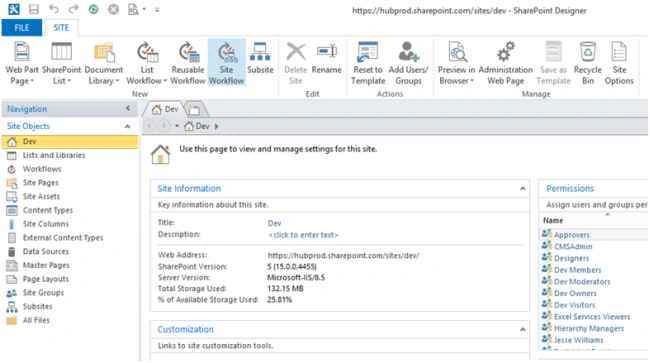Open the List Workflow dropdown button

tap(147, 63)
